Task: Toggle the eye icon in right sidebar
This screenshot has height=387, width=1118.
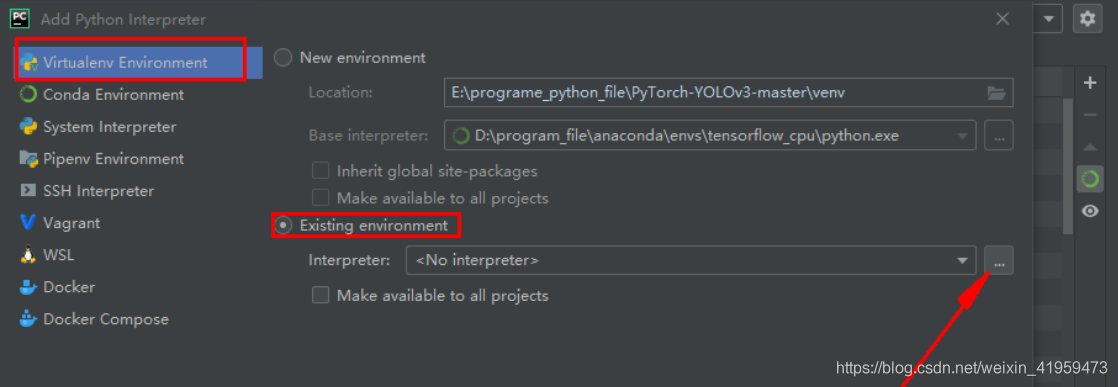Action: [x=1089, y=211]
